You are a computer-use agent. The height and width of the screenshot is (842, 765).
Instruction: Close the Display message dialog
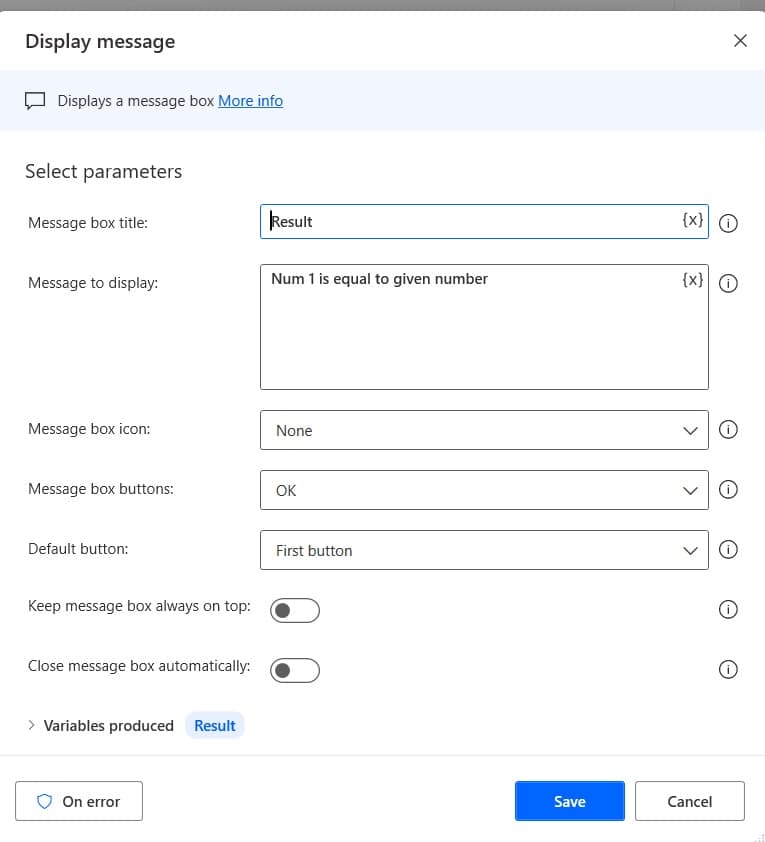click(x=740, y=41)
